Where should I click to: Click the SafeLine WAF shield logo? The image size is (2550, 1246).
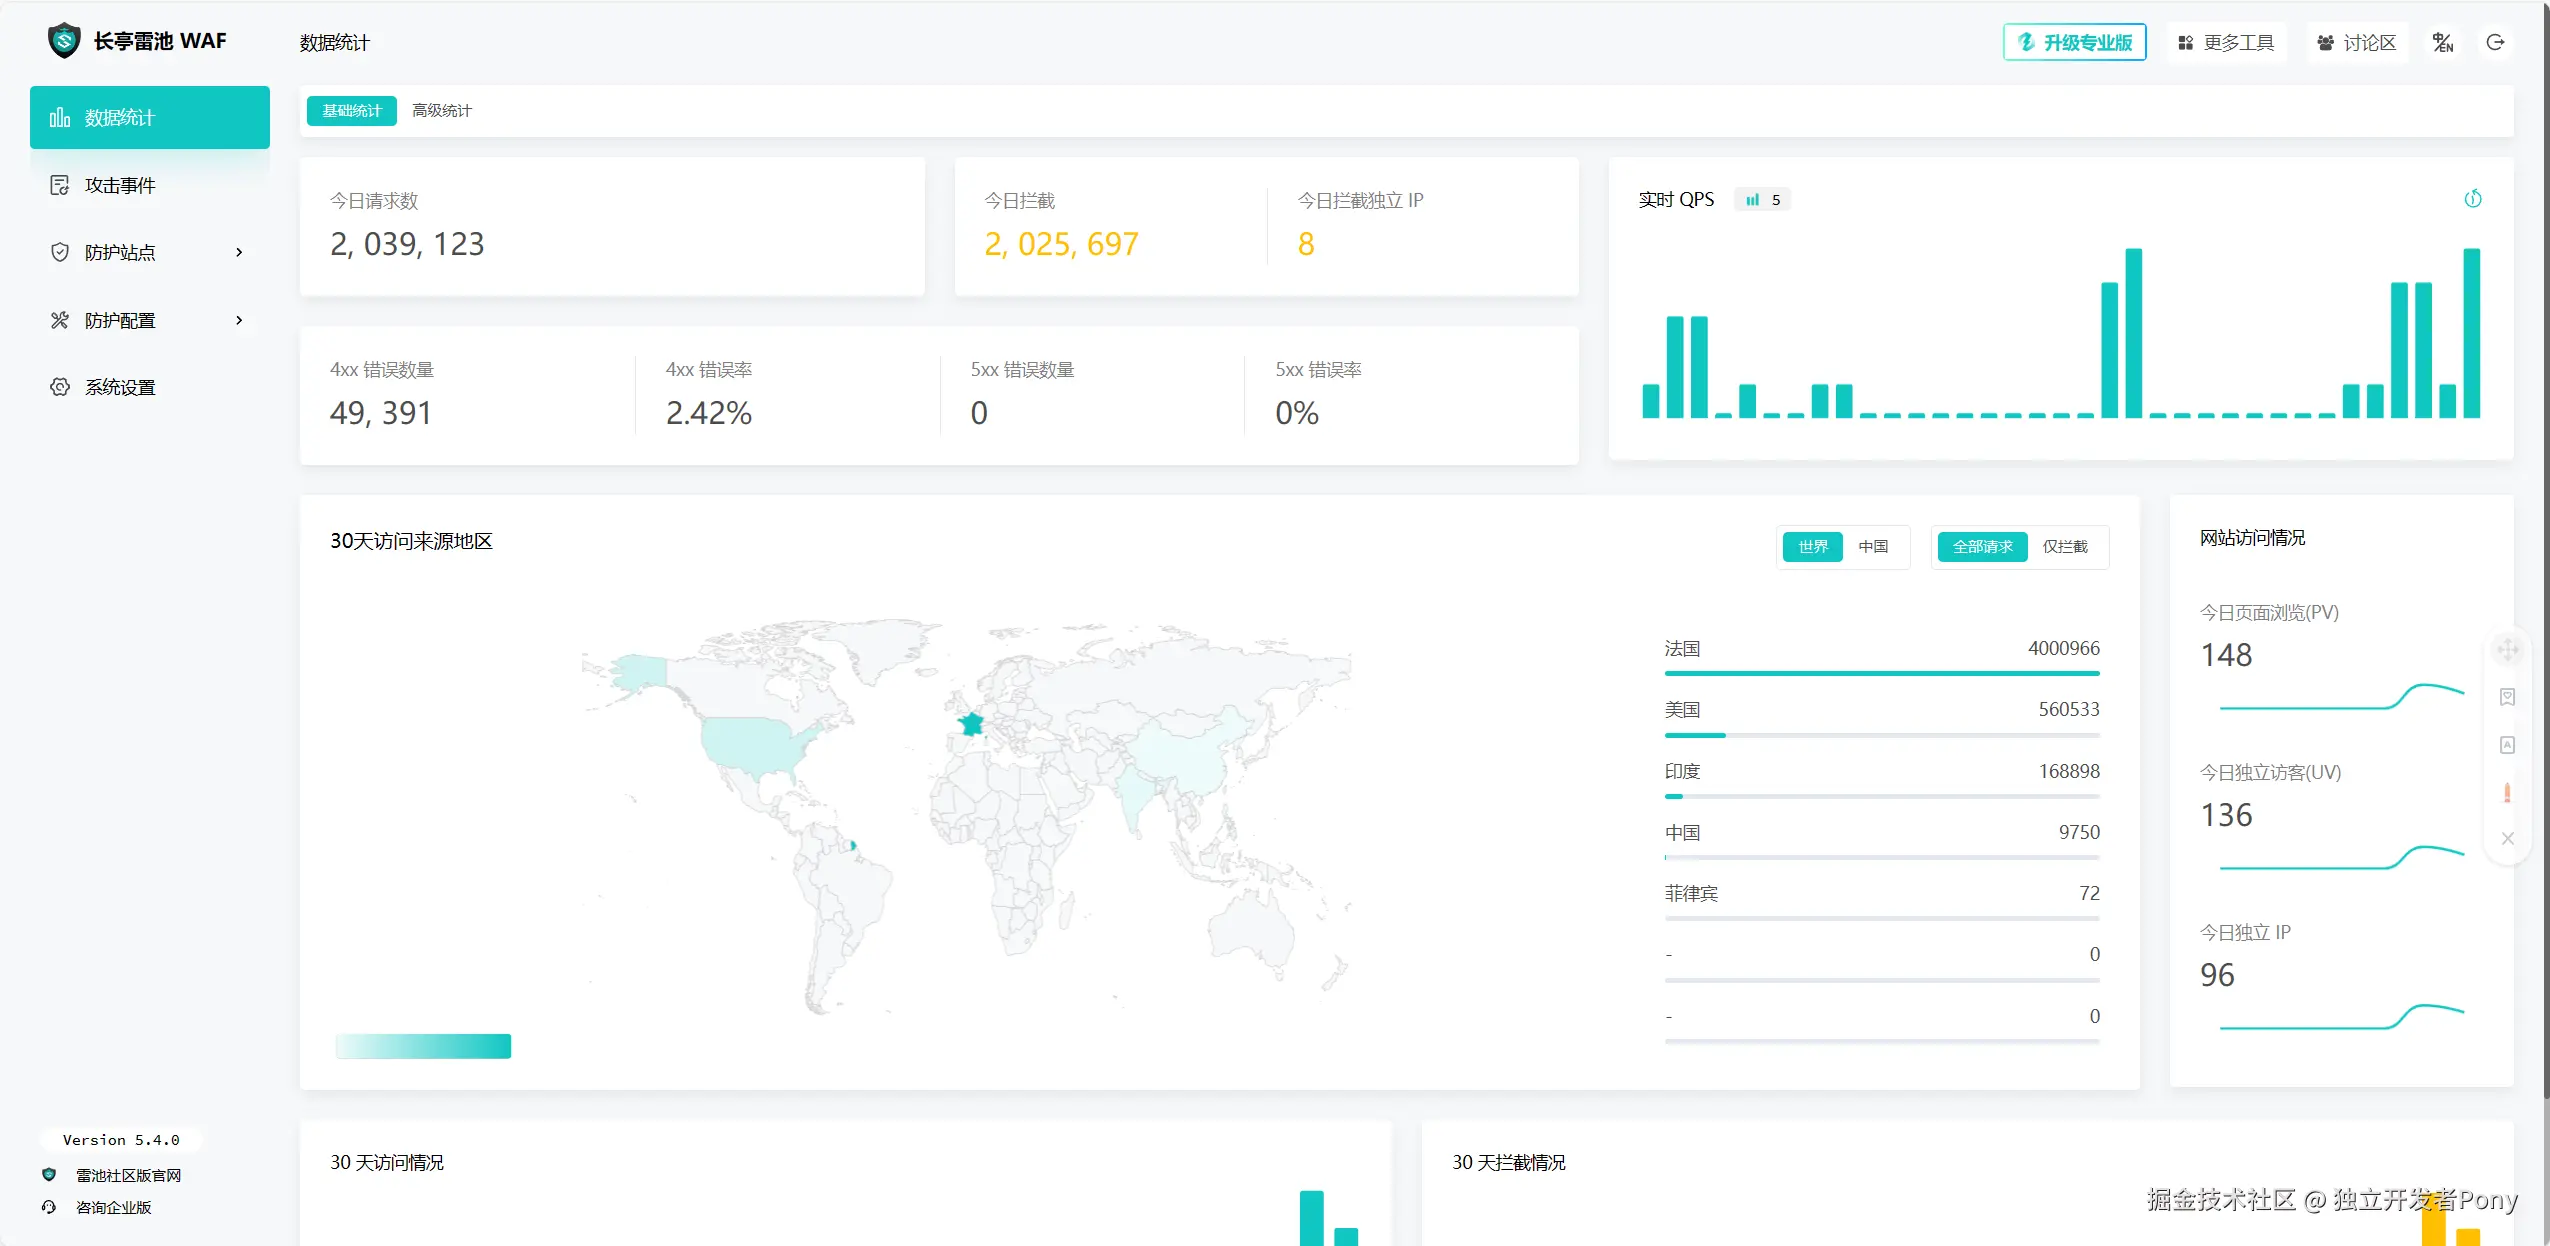click(64, 41)
